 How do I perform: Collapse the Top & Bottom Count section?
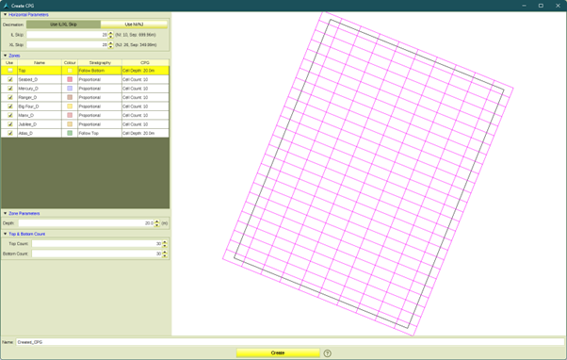click(x=5, y=234)
